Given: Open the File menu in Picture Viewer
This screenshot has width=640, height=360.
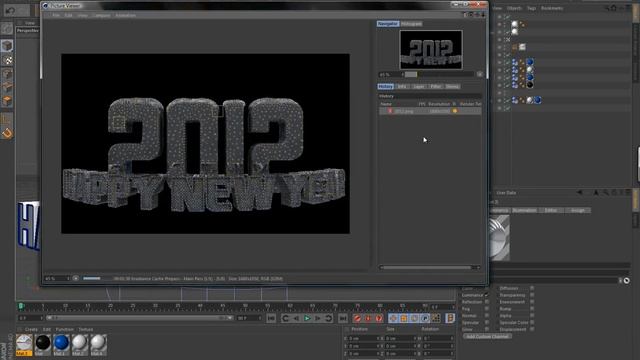Looking at the screenshot, I should tap(56, 16).
